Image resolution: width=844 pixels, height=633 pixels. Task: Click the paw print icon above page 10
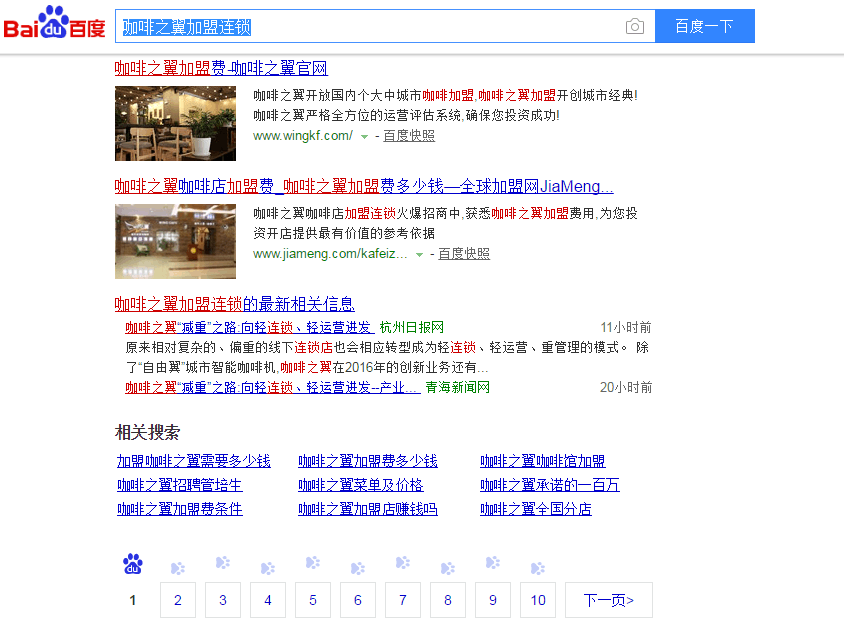(538, 568)
